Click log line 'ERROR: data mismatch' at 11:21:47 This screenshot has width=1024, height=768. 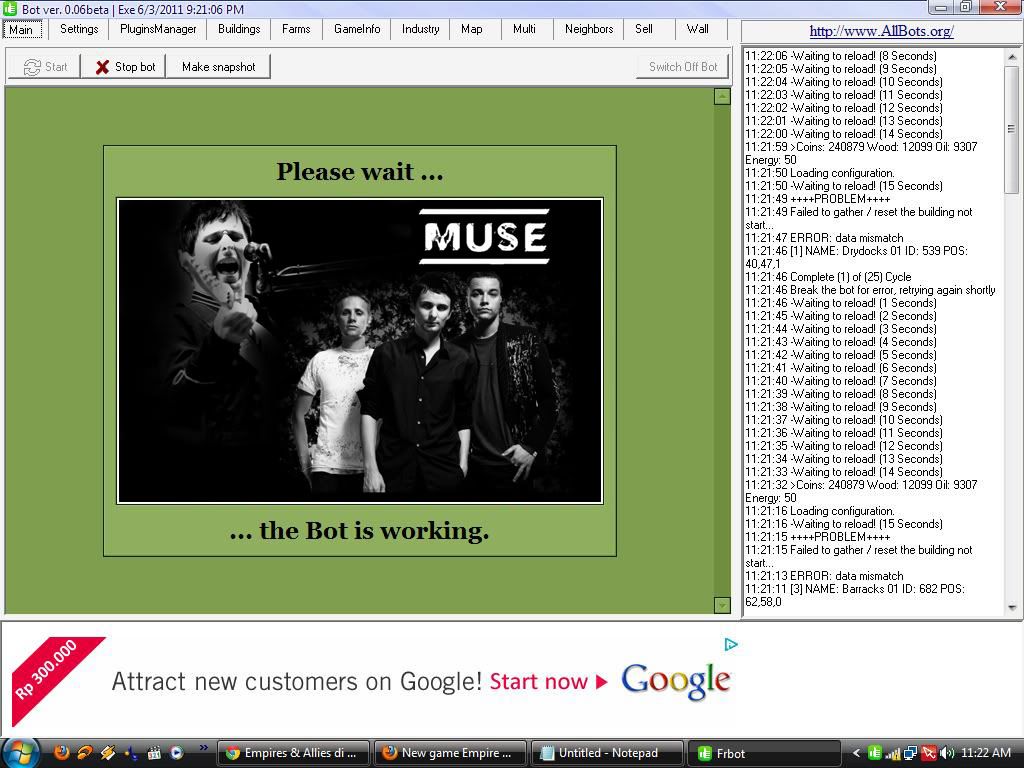point(824,238)
